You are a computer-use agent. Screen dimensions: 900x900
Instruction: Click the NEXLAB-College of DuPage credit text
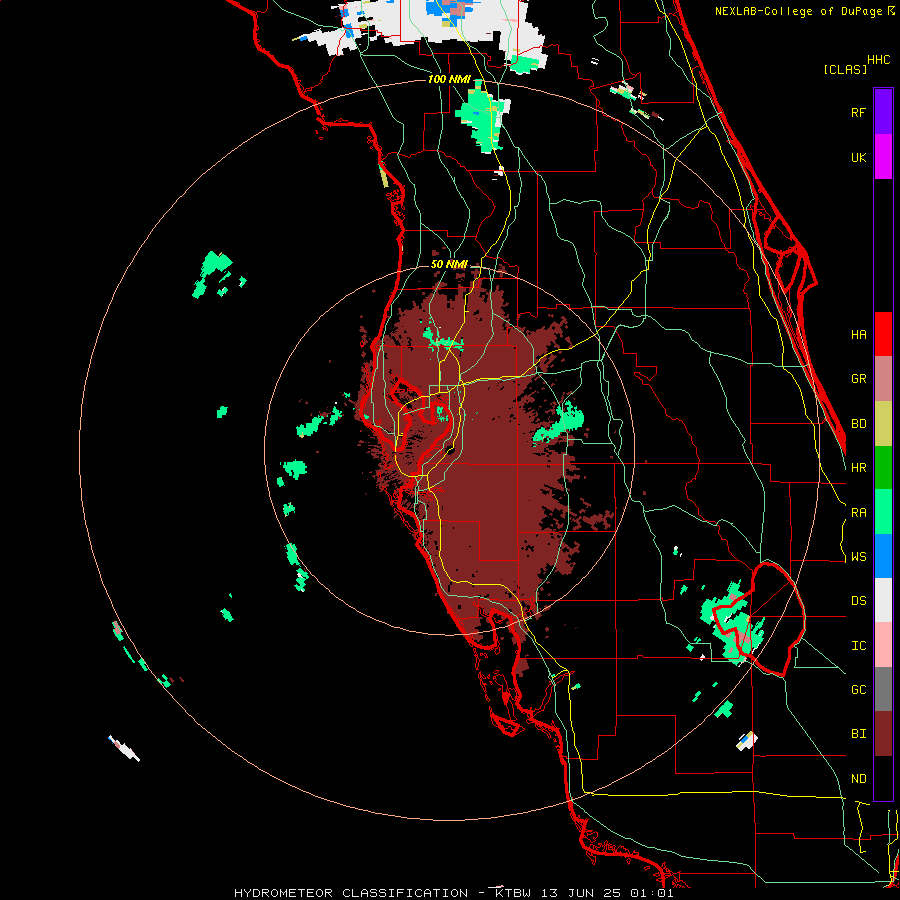tap(800, 11)
